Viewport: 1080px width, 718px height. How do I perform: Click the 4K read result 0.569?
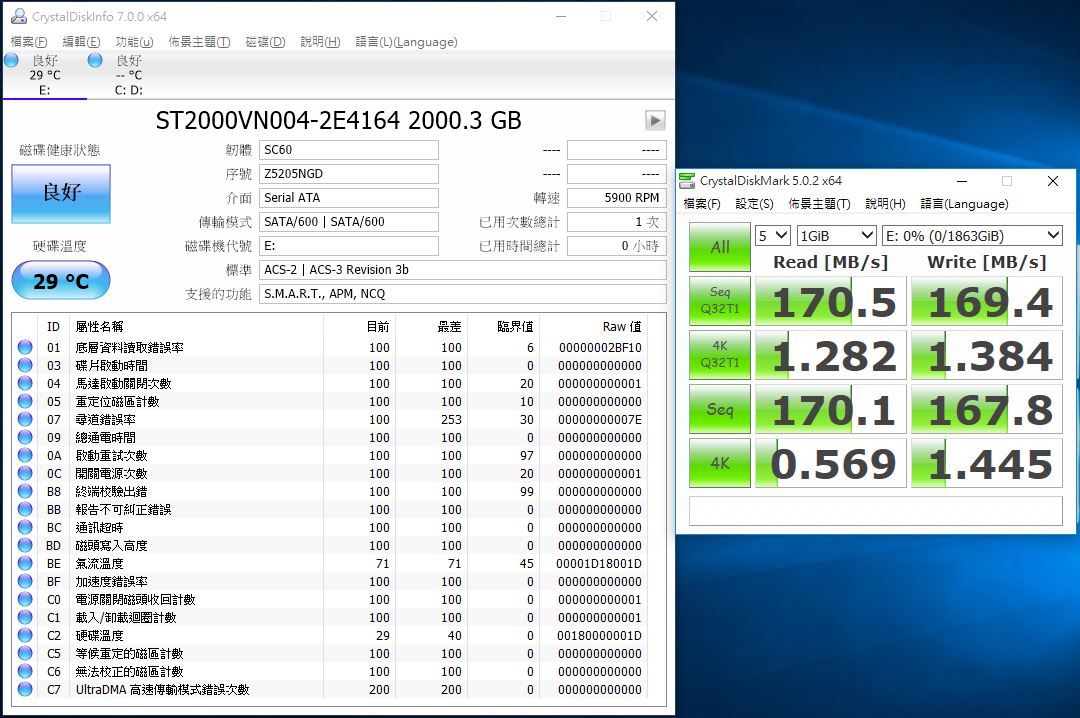831,464
